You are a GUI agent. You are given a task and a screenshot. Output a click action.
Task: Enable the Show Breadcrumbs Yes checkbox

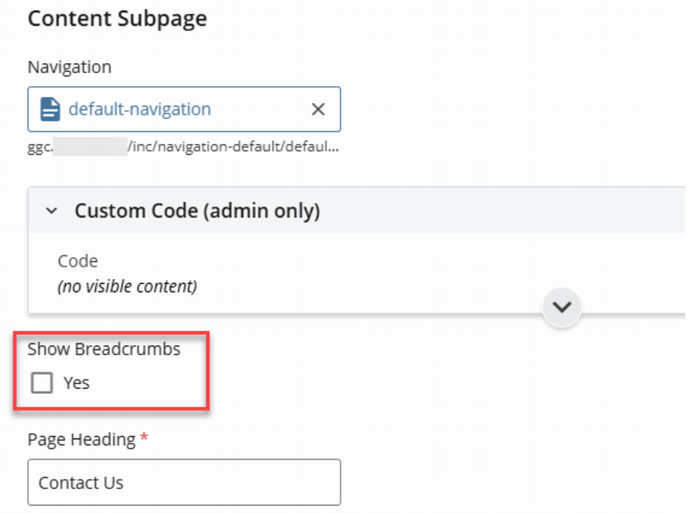coord(42,382)
